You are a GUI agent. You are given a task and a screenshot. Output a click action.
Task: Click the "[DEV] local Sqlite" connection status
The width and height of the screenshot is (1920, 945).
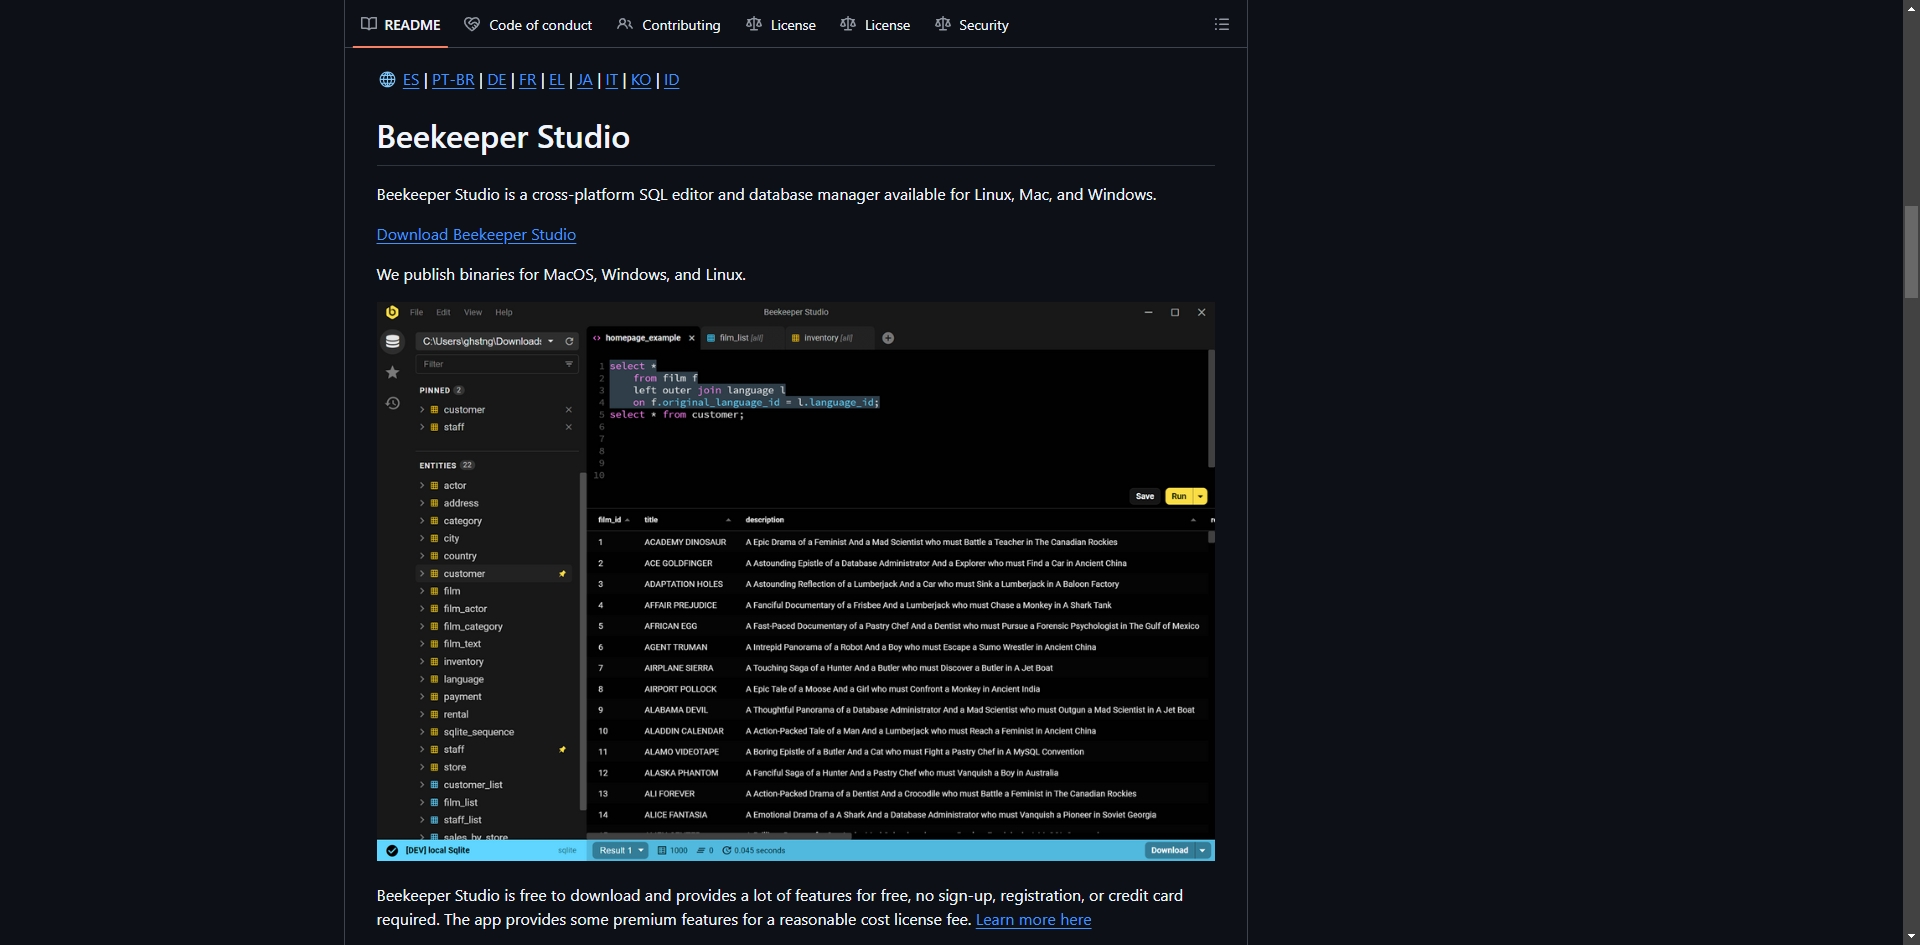click(437, 851)
